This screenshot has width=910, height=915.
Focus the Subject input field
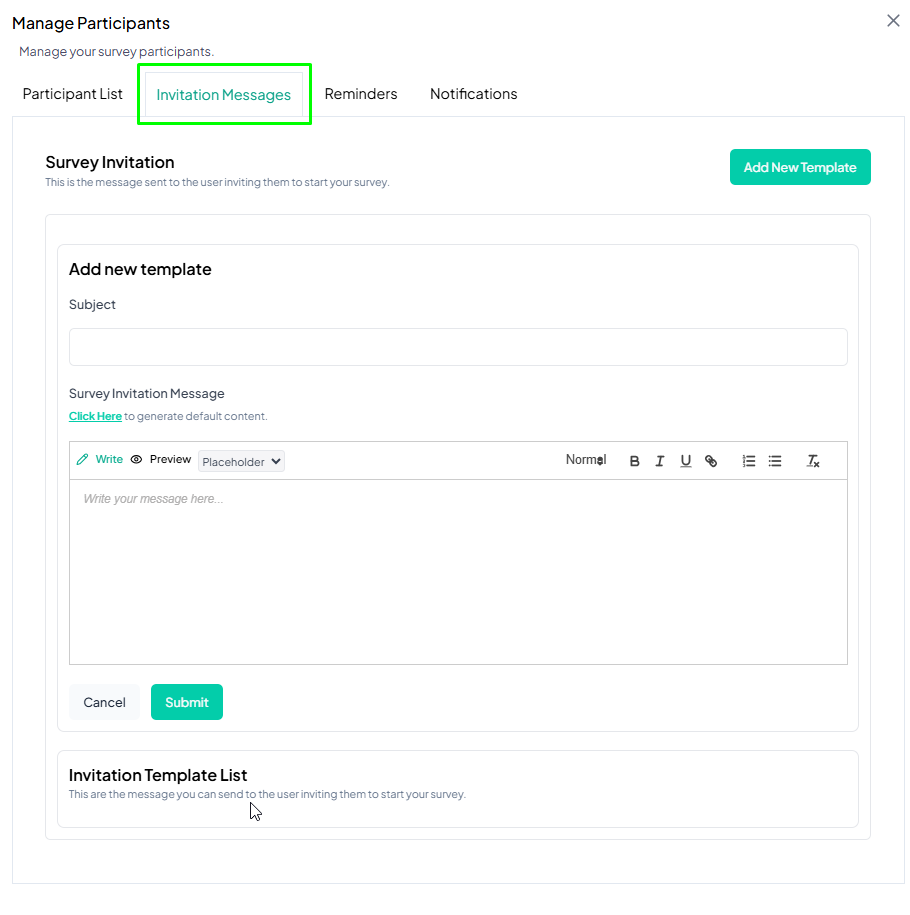click(x=458, y=347)
